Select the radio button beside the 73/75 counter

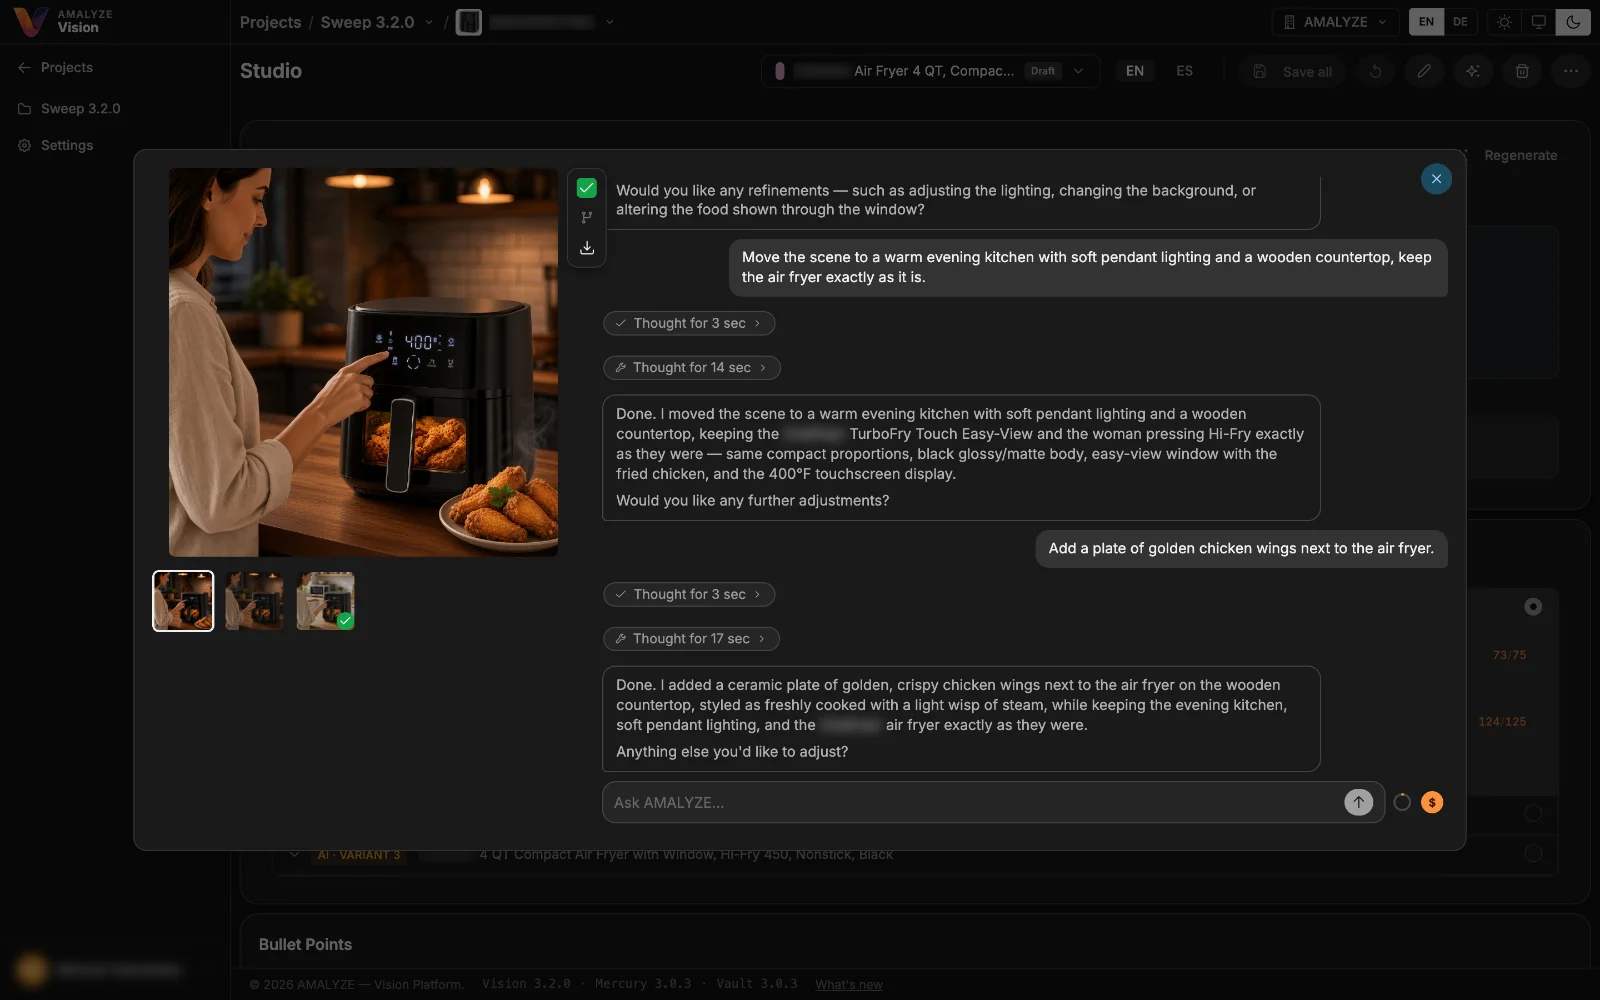coord(1533,606)
